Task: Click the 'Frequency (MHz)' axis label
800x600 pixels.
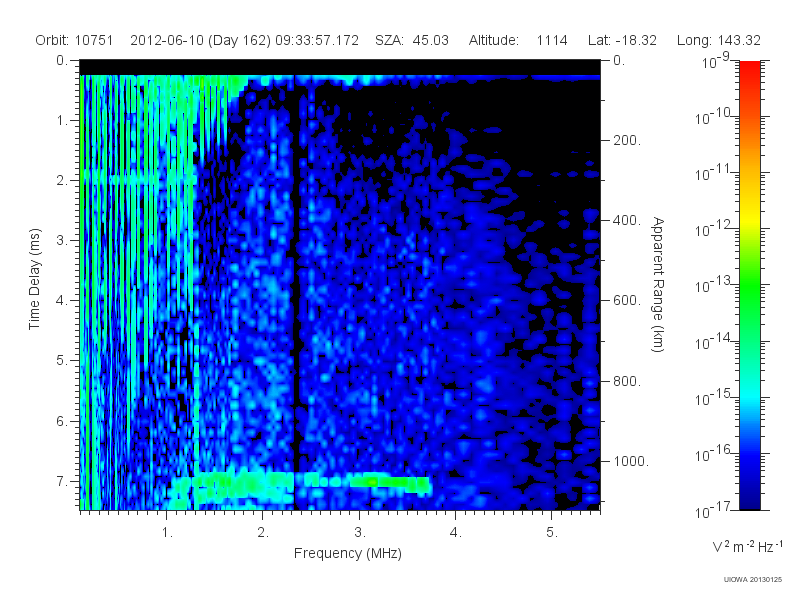Action: pyautogui.click(x=348, y=554)
